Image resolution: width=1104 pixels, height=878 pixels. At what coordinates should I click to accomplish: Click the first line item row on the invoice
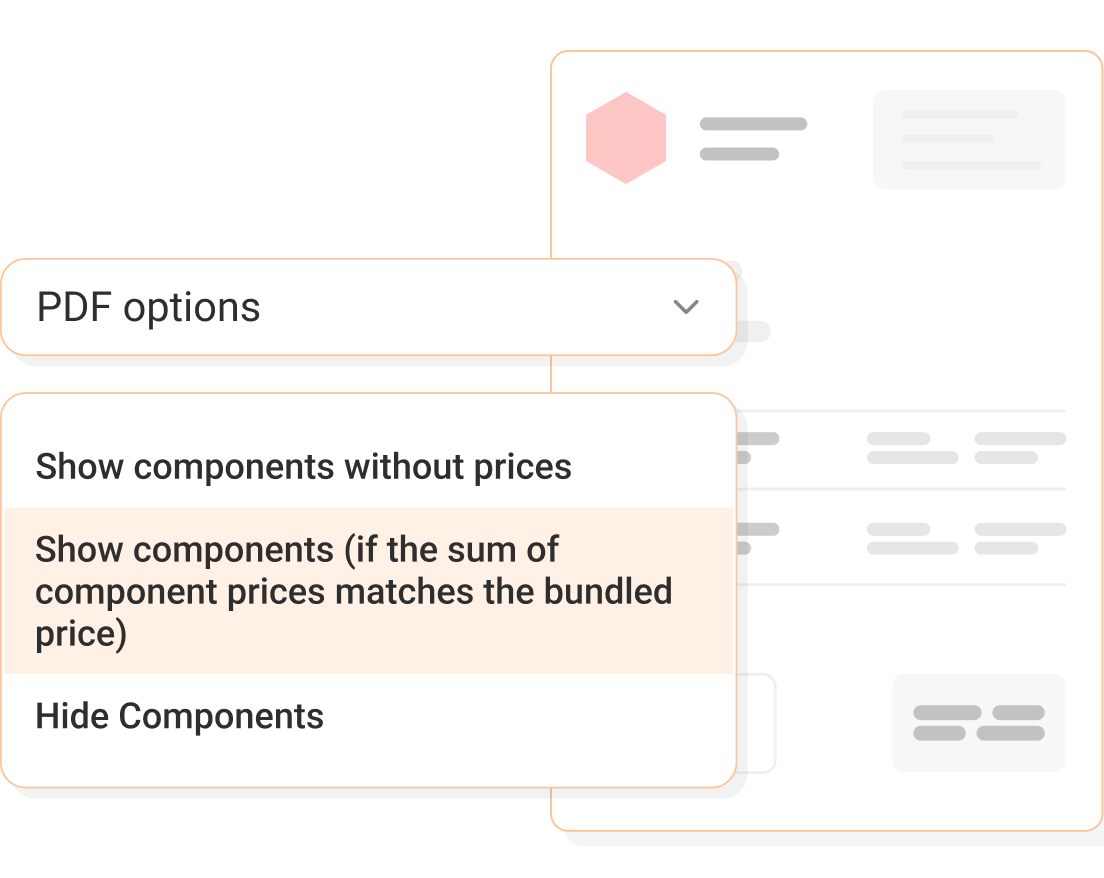click(910, 448)
